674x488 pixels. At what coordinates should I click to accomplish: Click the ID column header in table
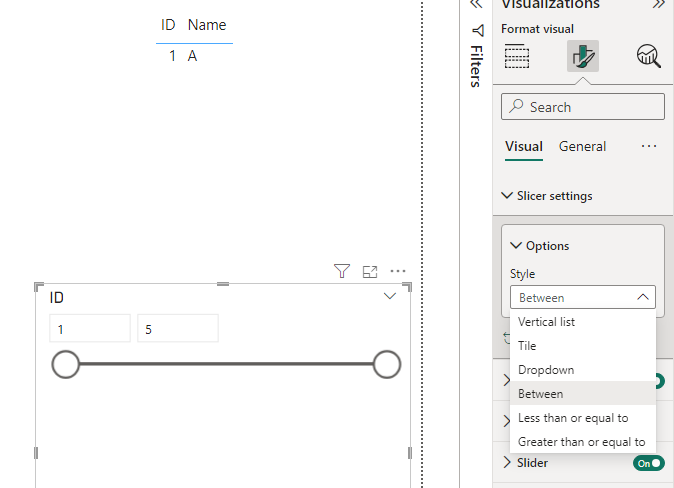(x=168, y=25)
